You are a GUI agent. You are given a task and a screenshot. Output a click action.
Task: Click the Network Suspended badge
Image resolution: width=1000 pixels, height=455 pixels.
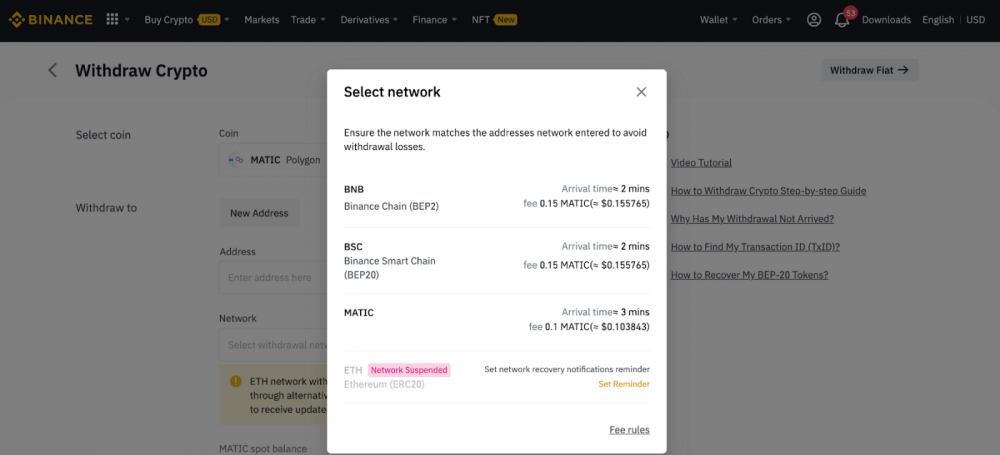click(409, 370)
